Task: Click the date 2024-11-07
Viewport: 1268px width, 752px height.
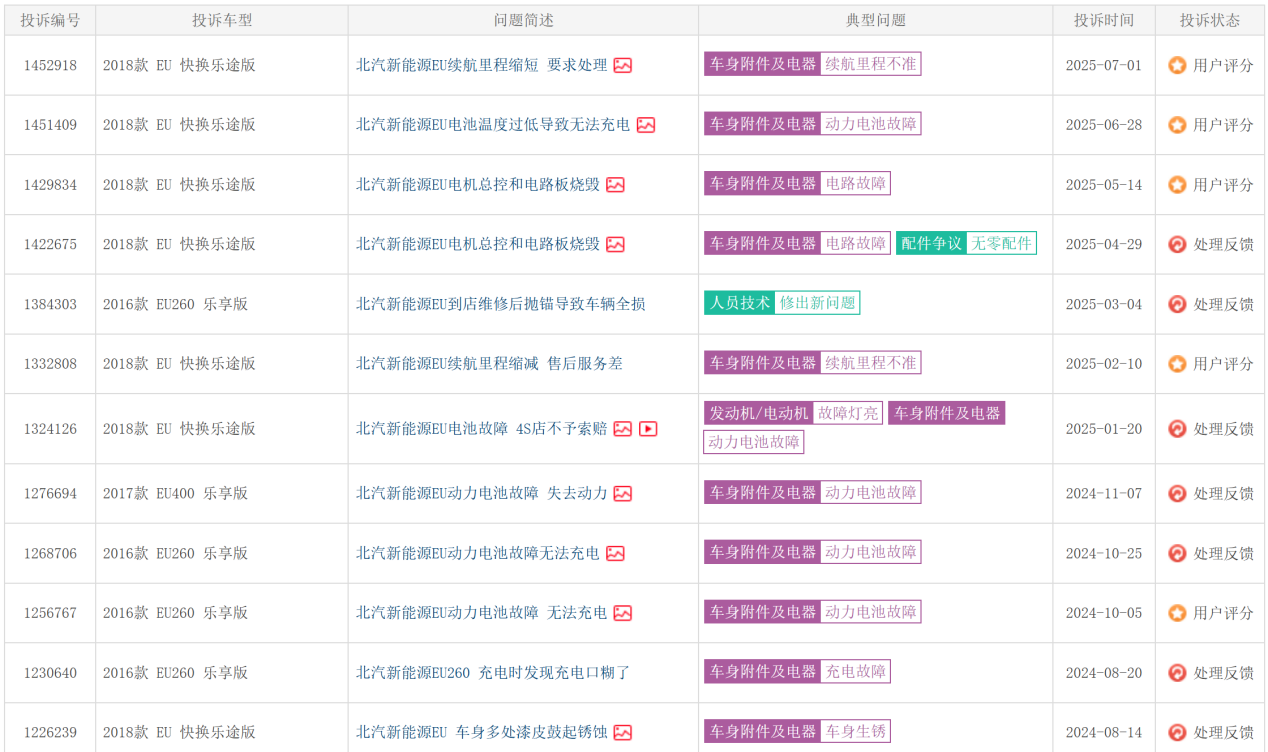Action: 1104,493
